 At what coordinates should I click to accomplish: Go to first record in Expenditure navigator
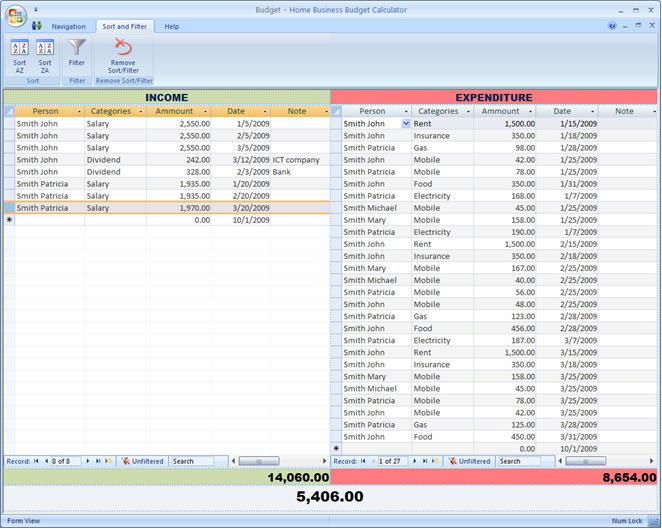click(363, 461)
